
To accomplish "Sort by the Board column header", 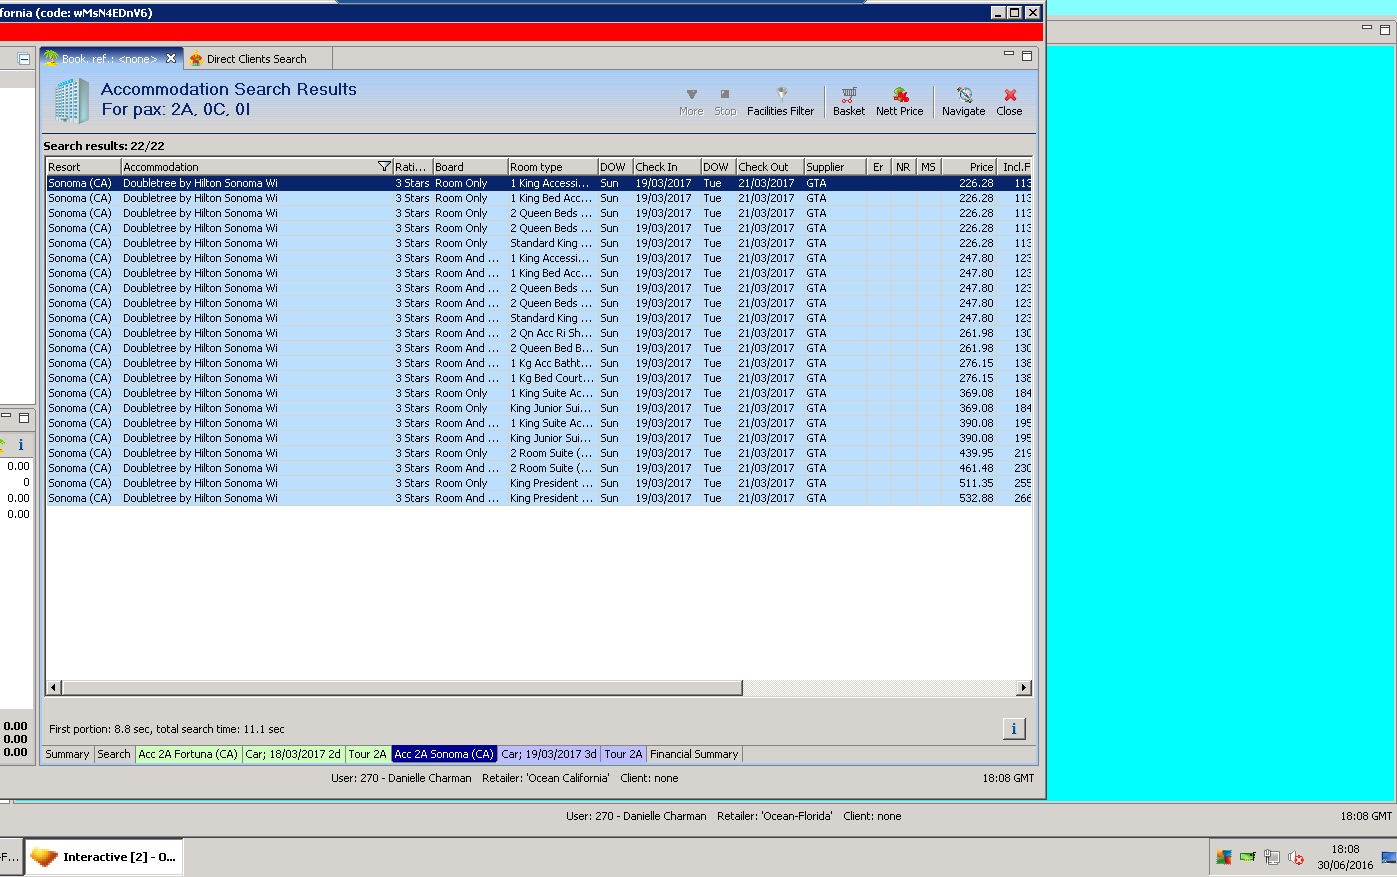I will [470, 167].
